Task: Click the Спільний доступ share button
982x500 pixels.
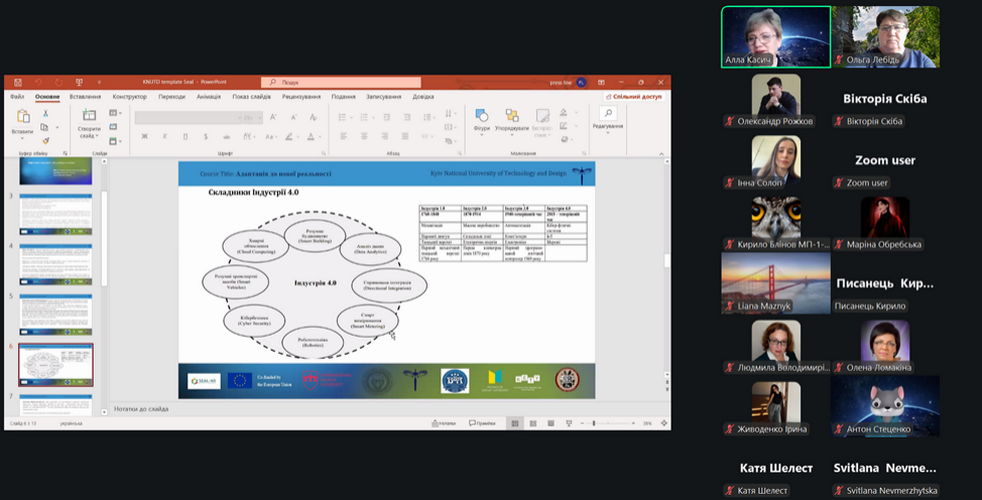Action: pos(634,97)
